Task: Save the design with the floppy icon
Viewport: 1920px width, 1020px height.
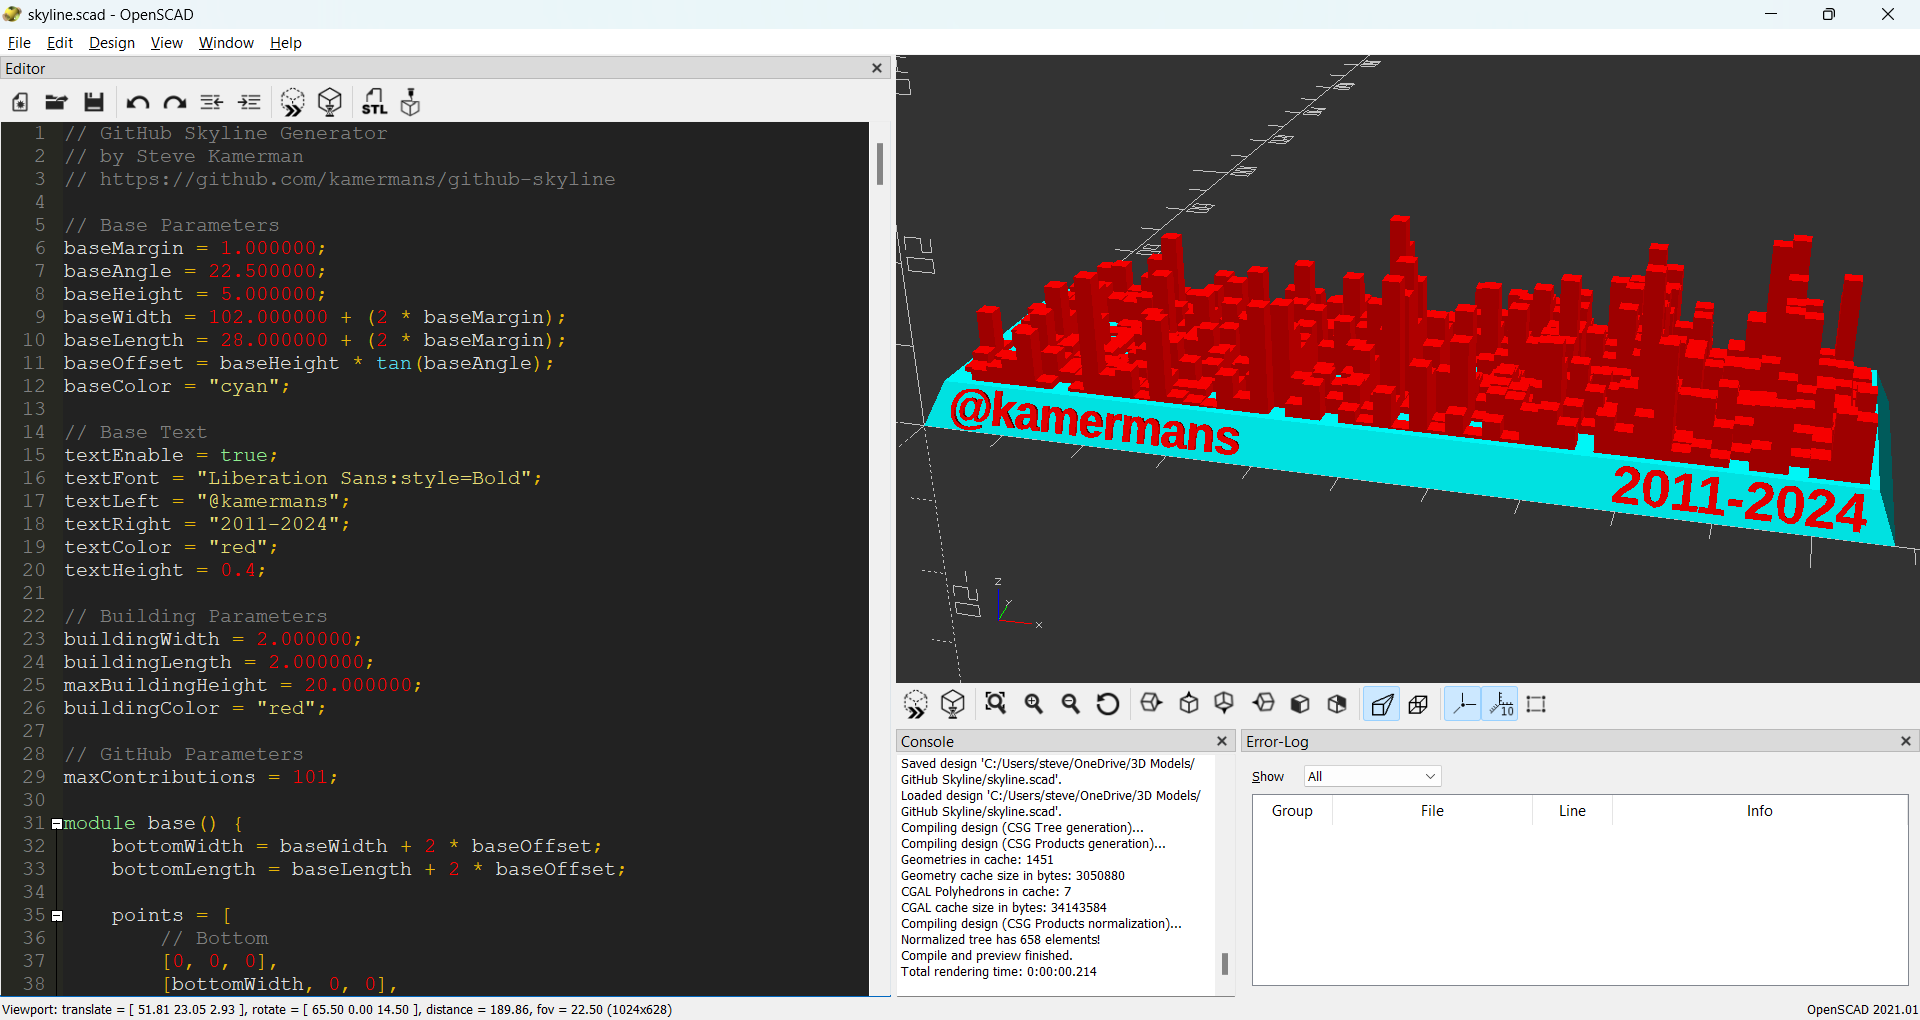Action: click(x=94, y=102)
